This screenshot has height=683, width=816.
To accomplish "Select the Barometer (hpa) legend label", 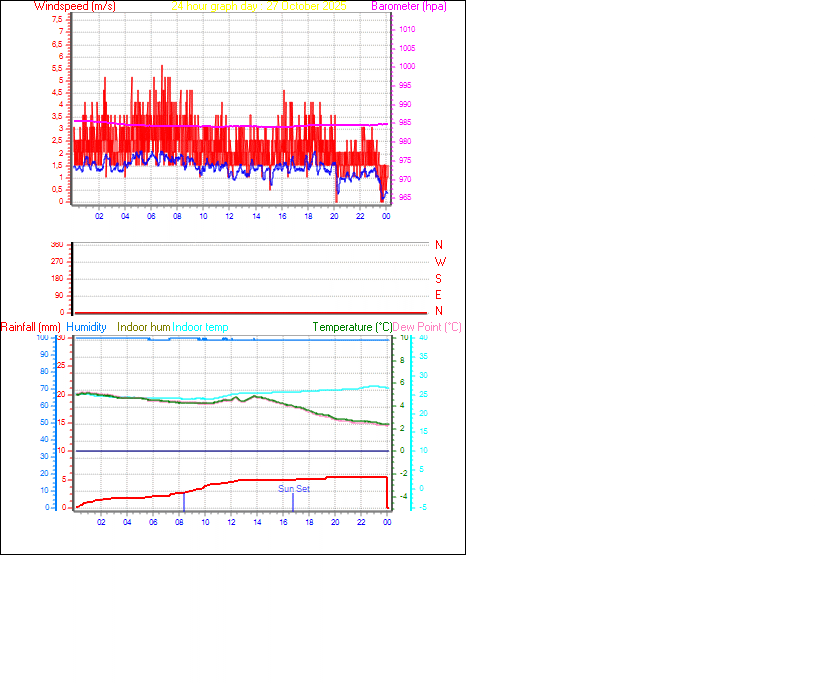I will point(409,7).
